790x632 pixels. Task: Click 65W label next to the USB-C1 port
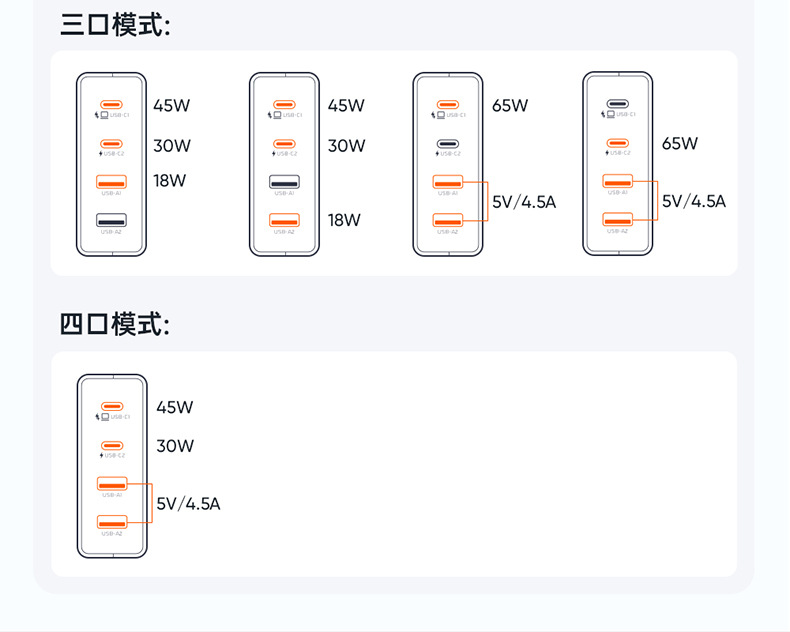(510, 105)
